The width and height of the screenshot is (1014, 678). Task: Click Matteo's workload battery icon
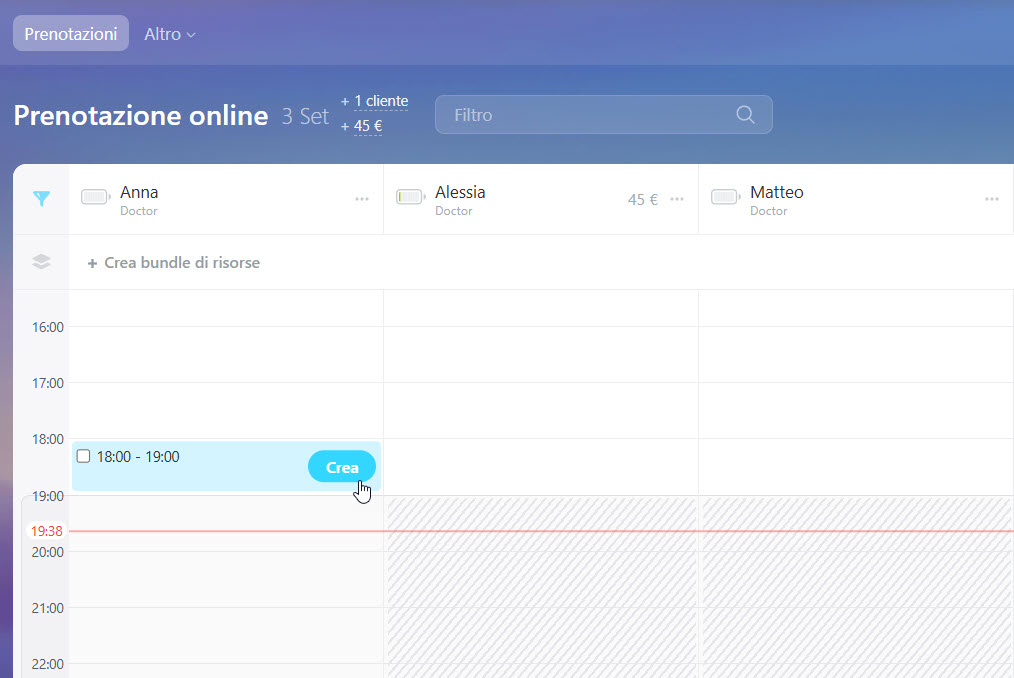coord(726,197)
